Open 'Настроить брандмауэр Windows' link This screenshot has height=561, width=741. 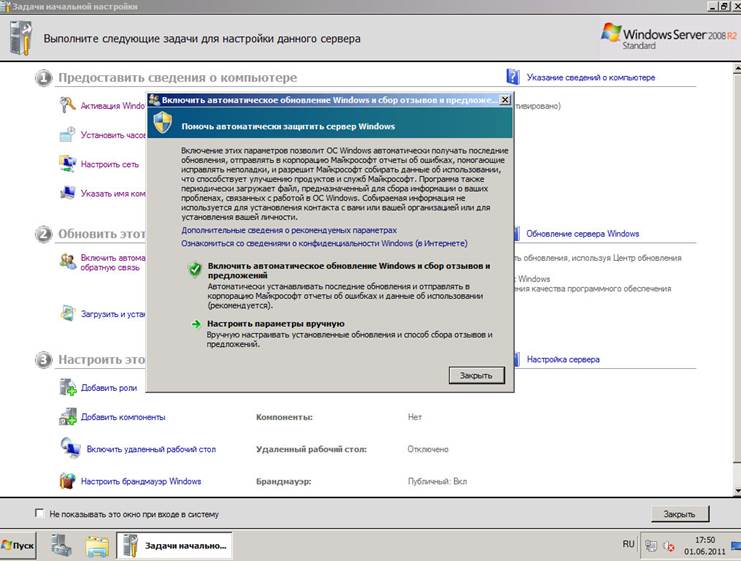click(x=141, y=481)
